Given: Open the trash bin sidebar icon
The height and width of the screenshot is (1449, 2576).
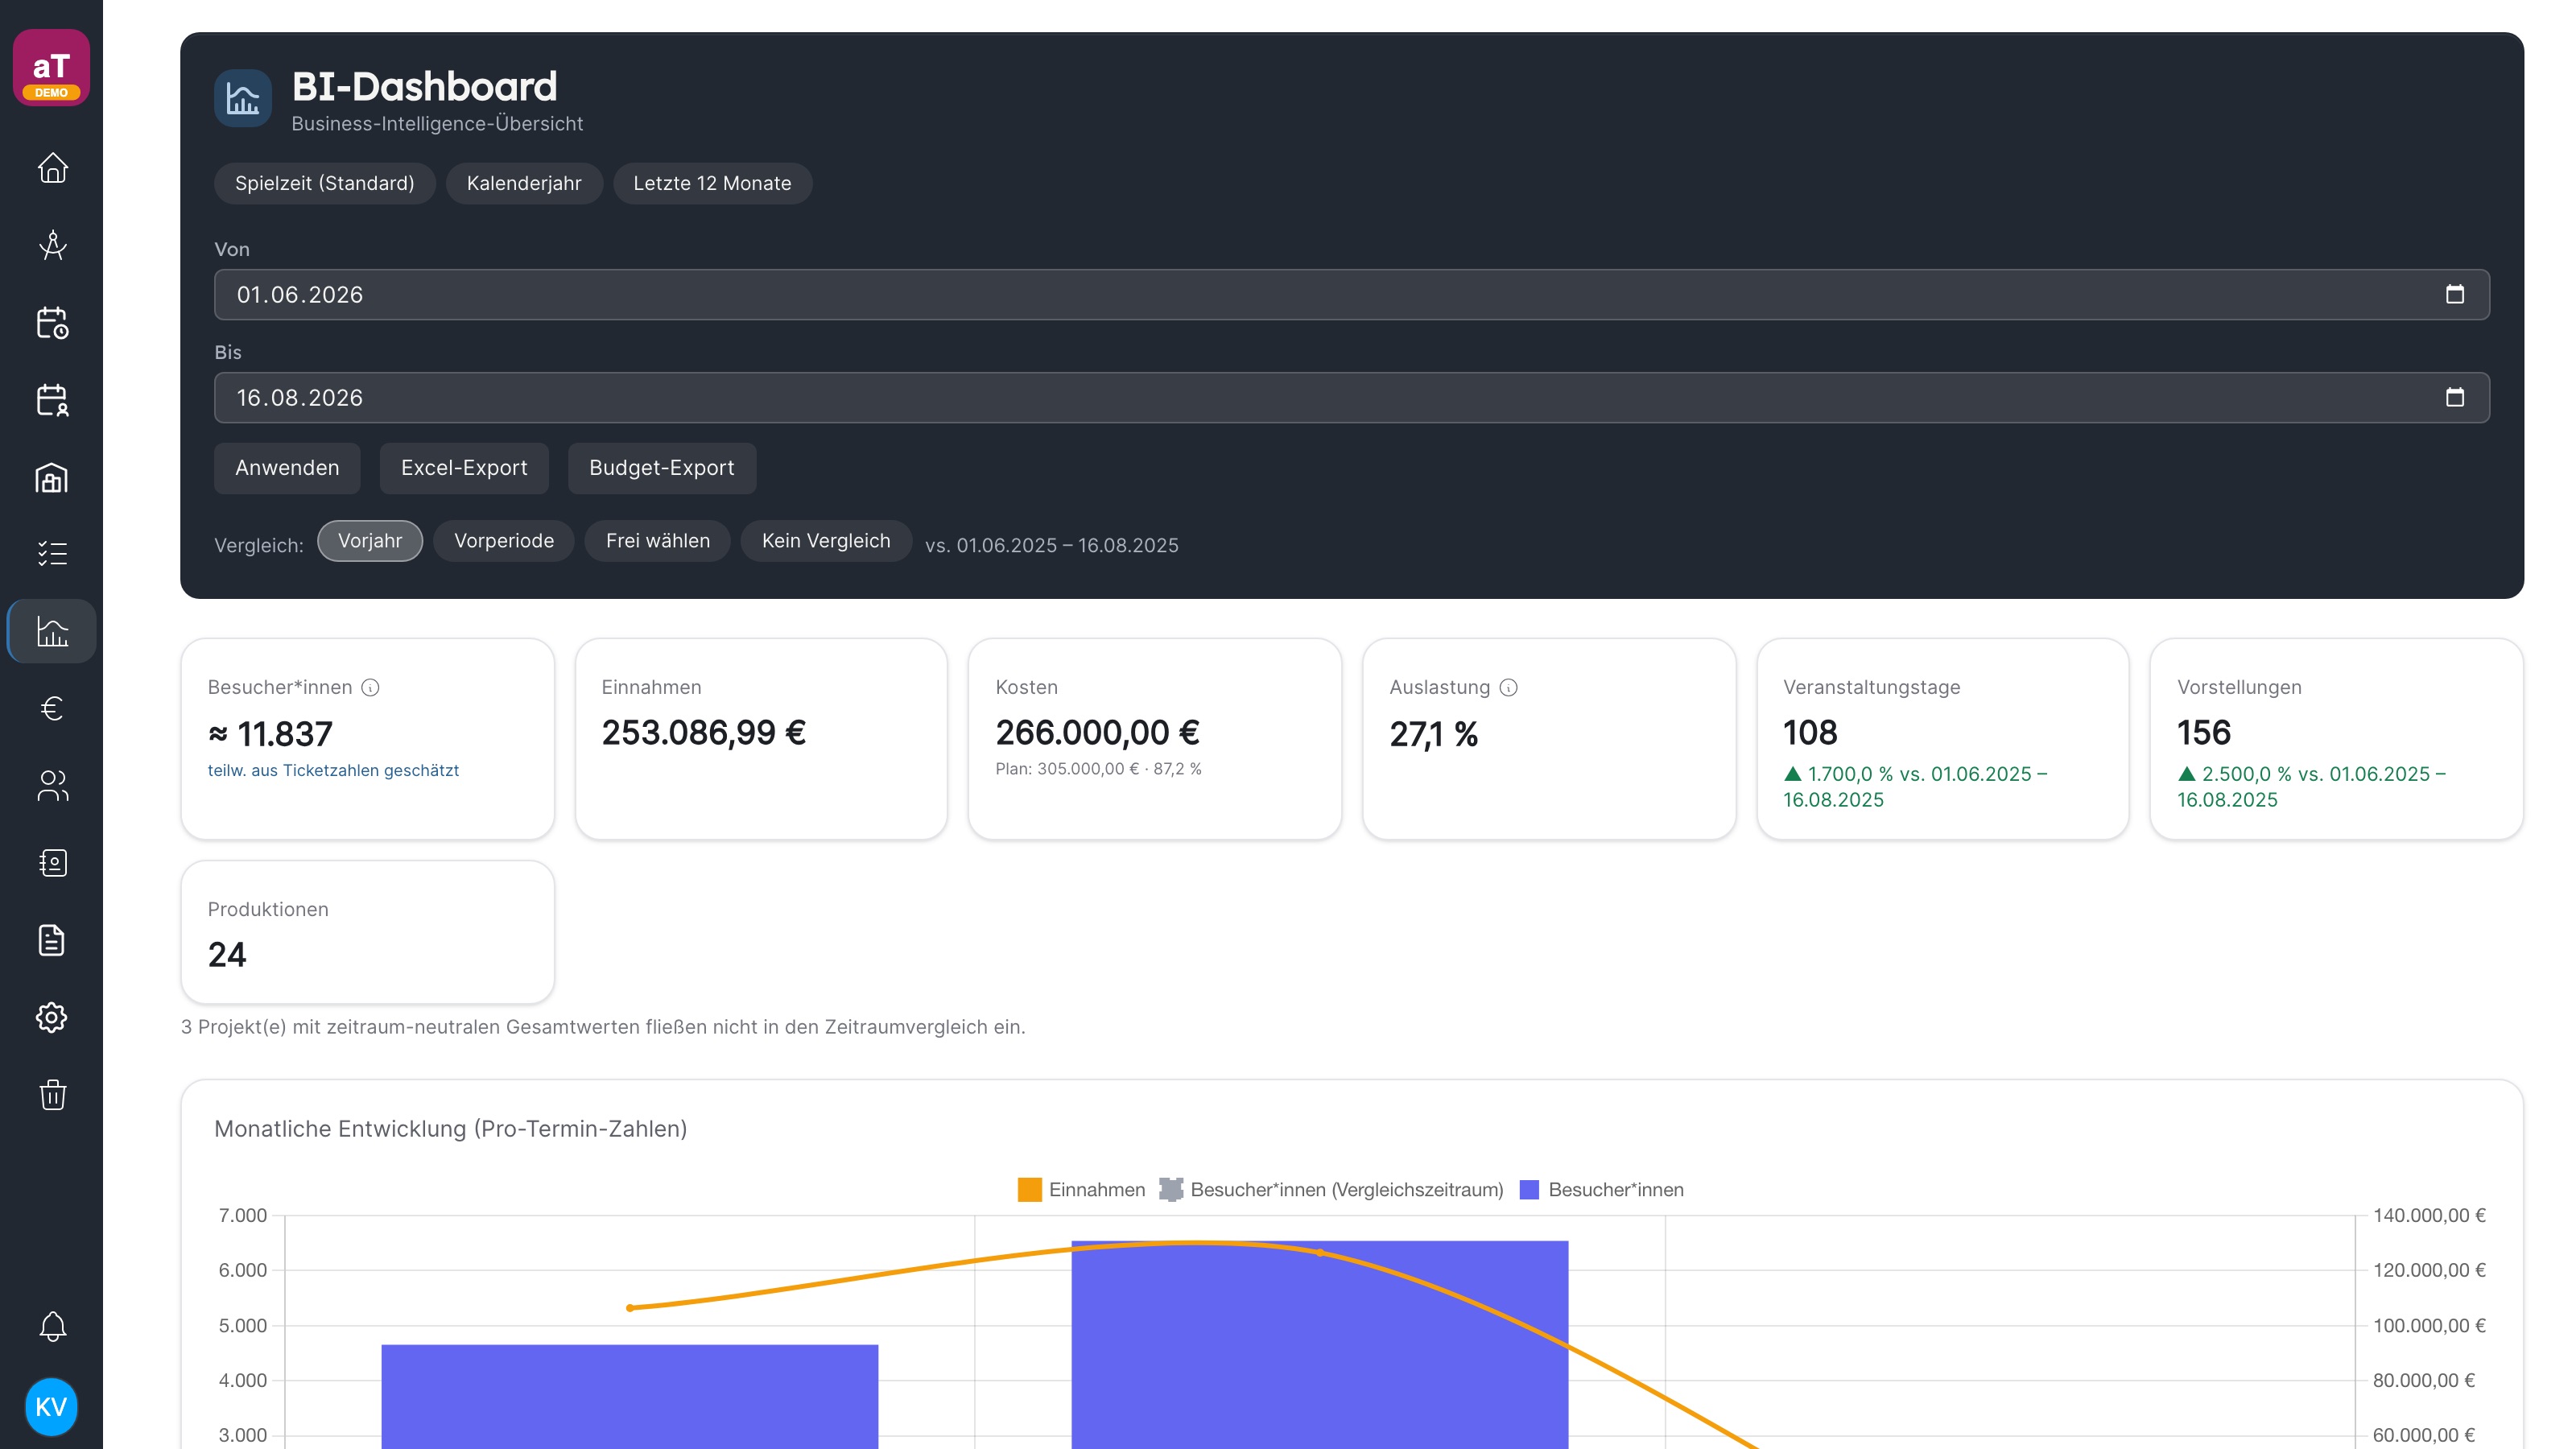Looking at the screenshot, I should [x=52, y=1095].
